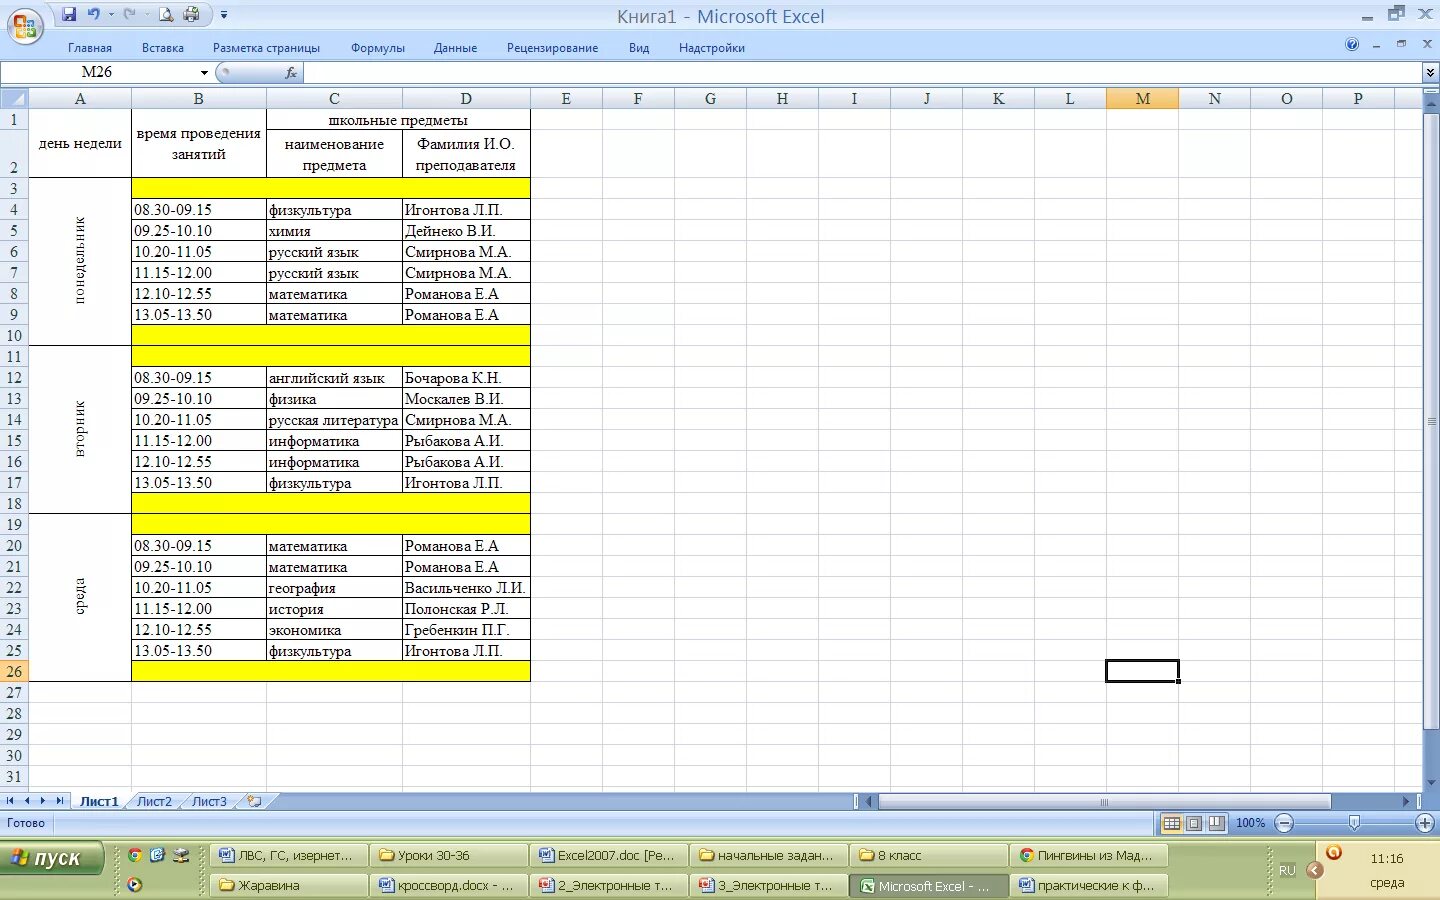Click inside the Name Box showing M26

tap(97, 72)
